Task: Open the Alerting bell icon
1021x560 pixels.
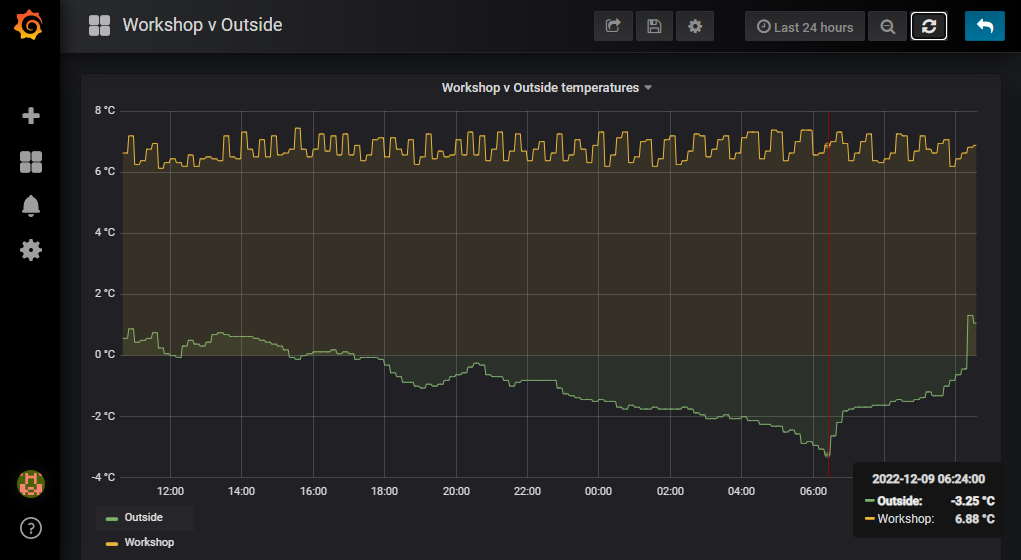Action: click(31, 206)
